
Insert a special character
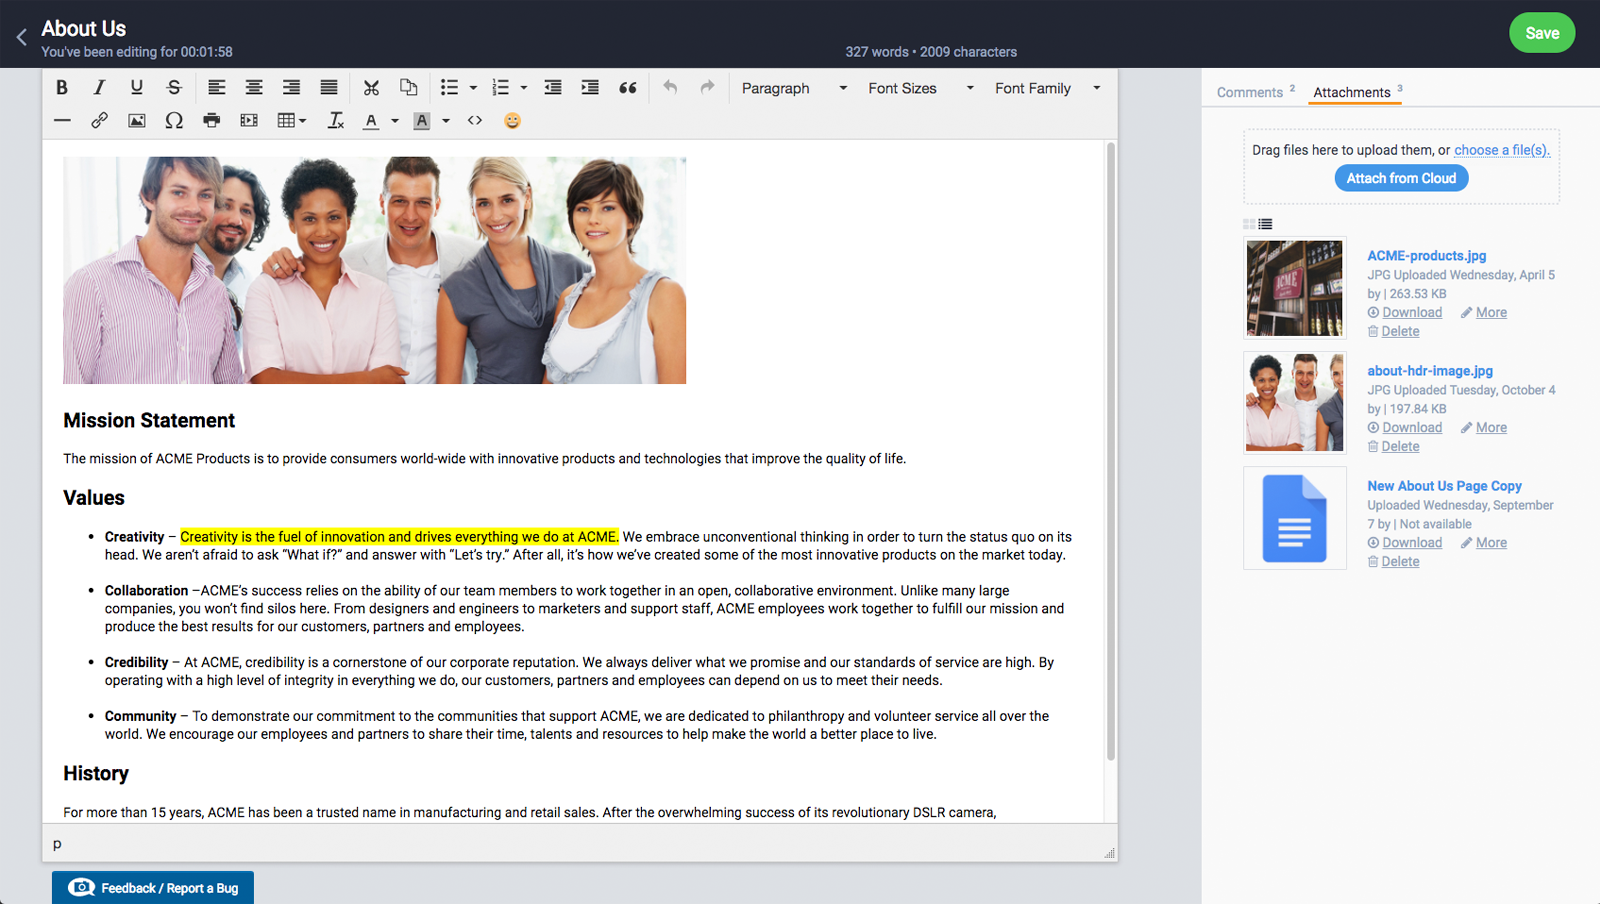click(174, 121)
